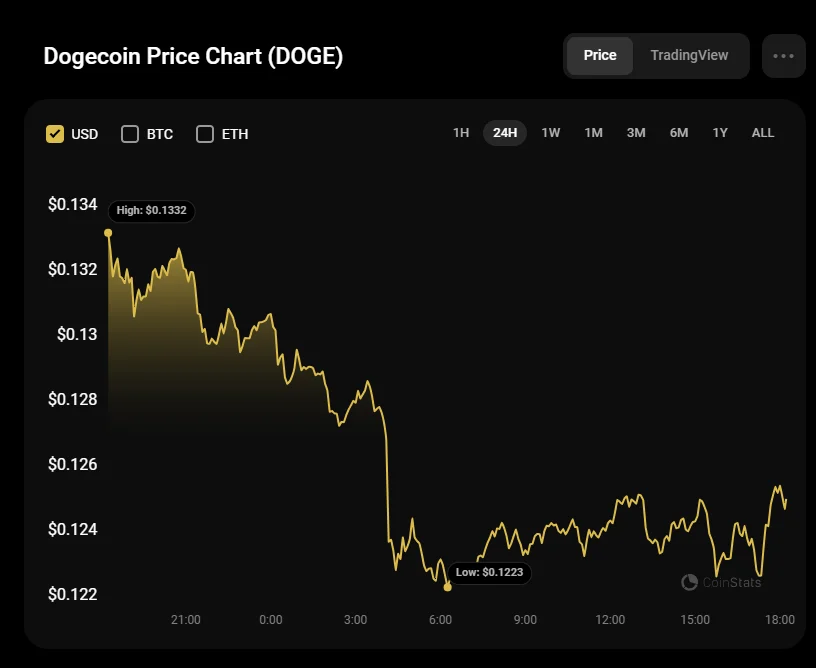
Task: Open the three-dot more options menu
Action: (783, 56)
